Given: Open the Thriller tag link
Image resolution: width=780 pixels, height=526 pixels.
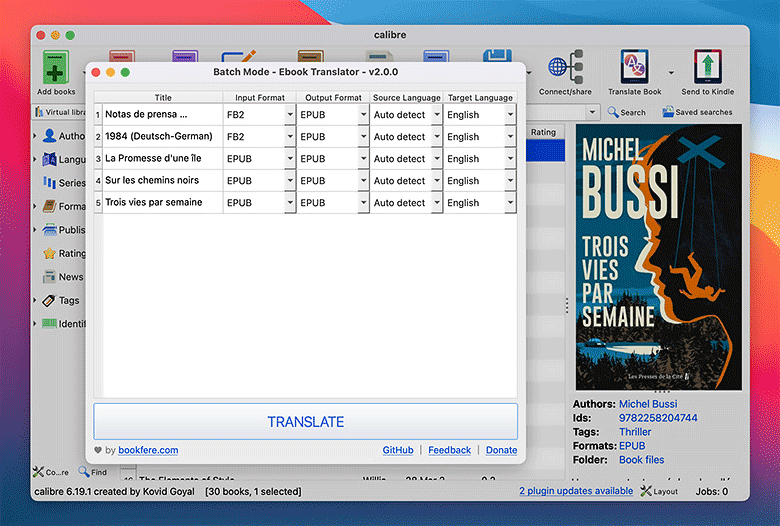Looking at the screenshot, I should tap(635, 431).
